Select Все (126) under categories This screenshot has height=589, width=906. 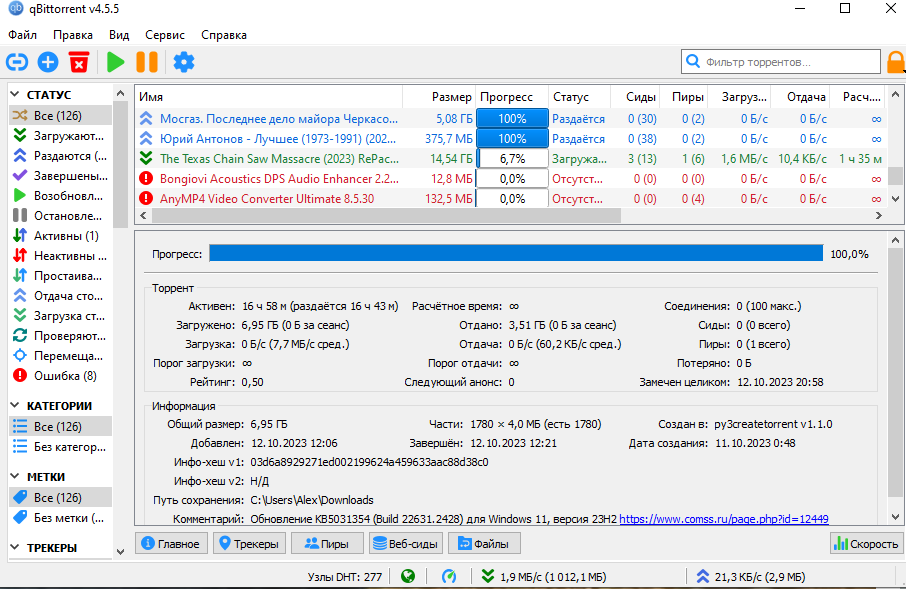click(x=61, y=427)
